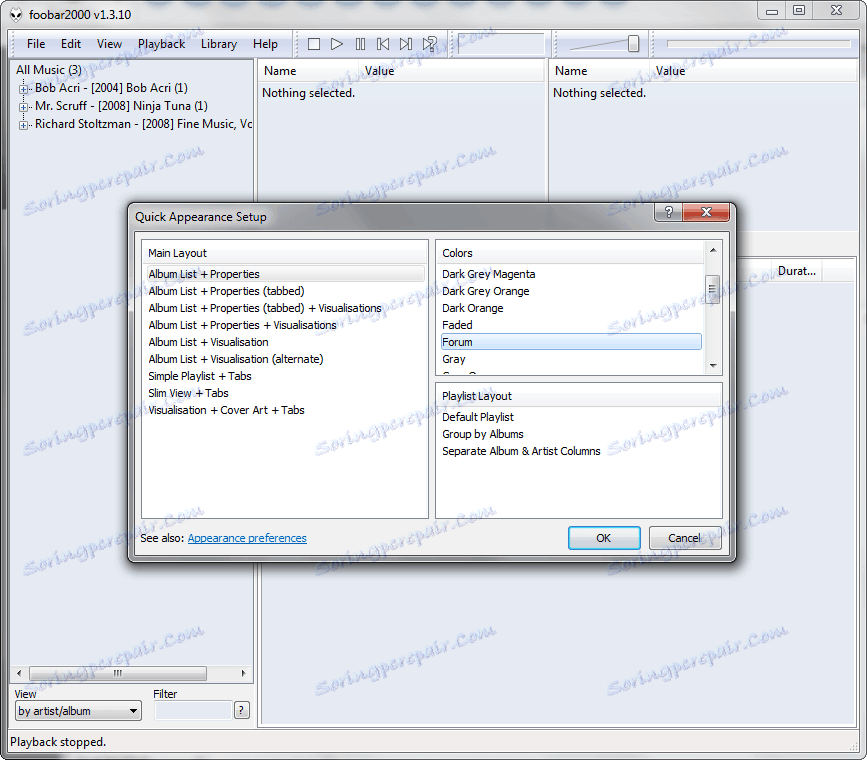
Task: Click the Value column header in right properties
Action: (755, 71)
